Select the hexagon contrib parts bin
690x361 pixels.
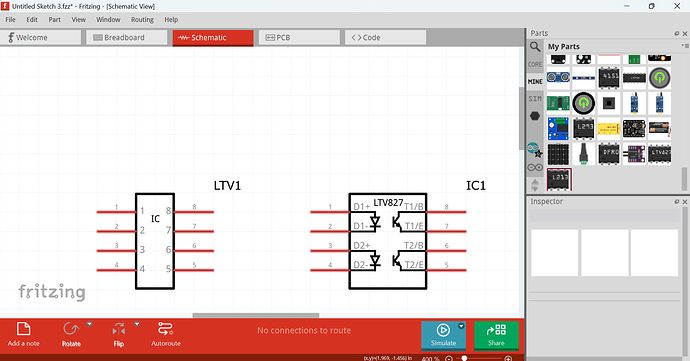point(535,116)
